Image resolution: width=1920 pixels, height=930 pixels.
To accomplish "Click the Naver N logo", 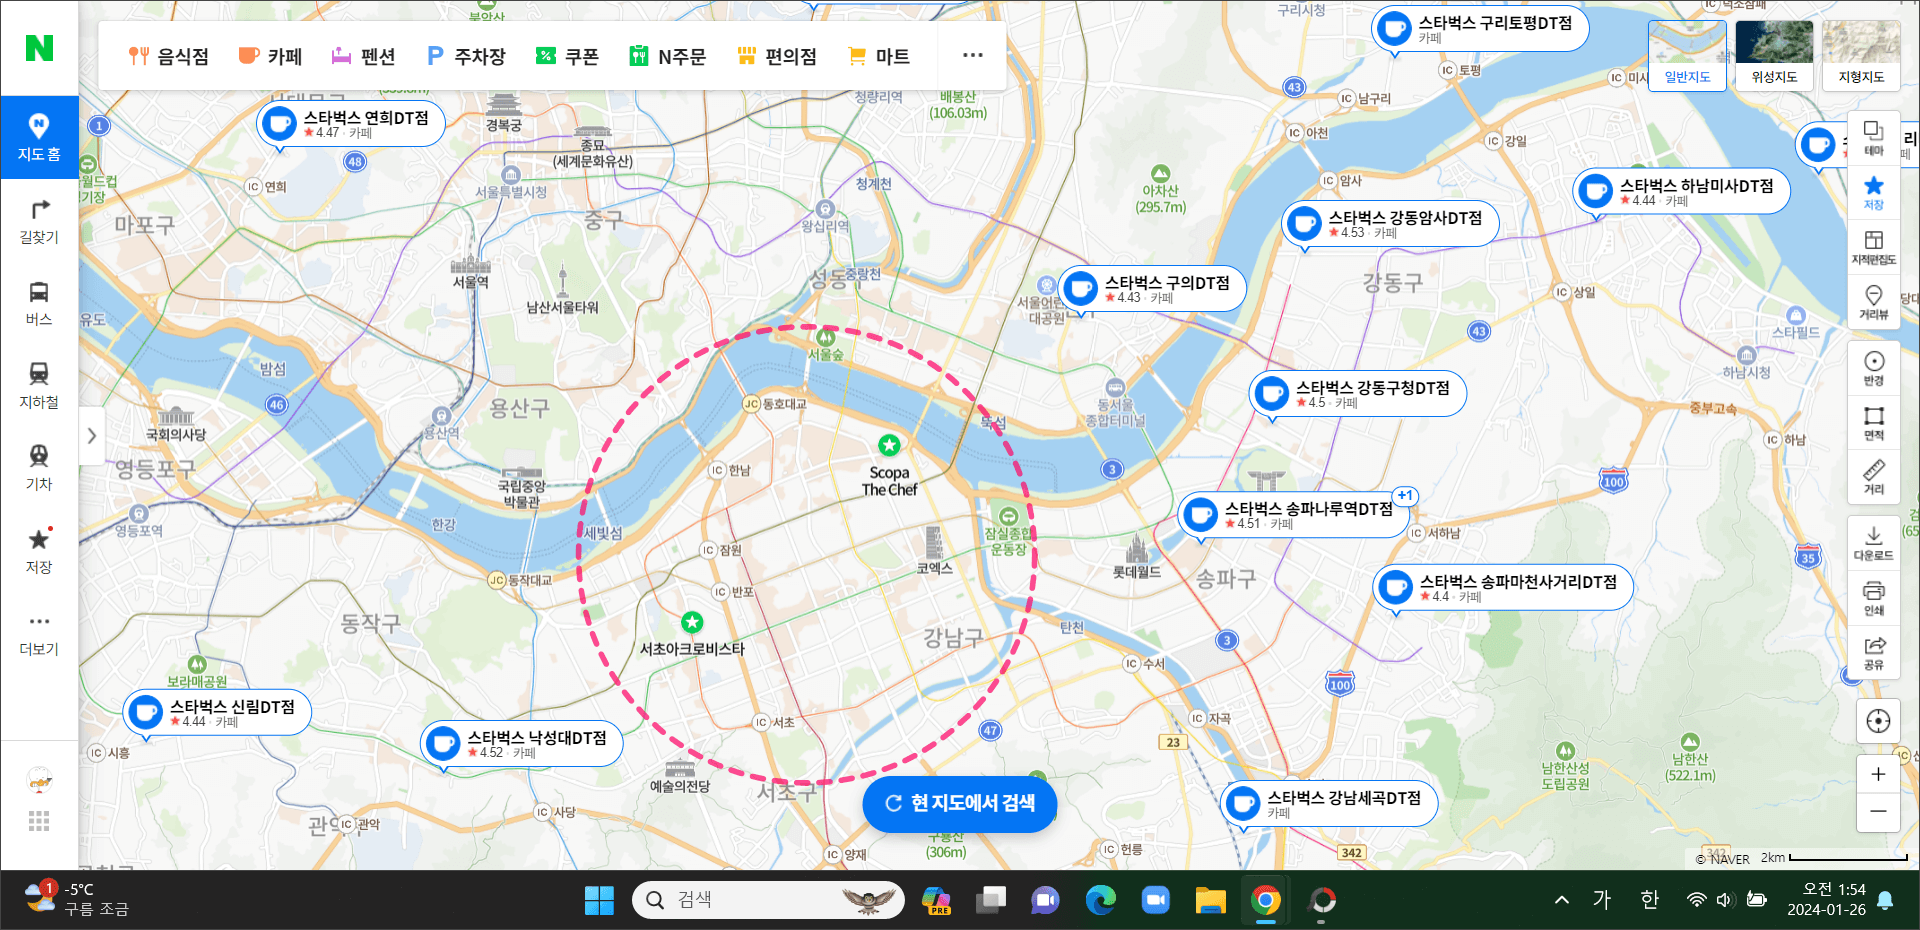I will click(x=39, y=48).
